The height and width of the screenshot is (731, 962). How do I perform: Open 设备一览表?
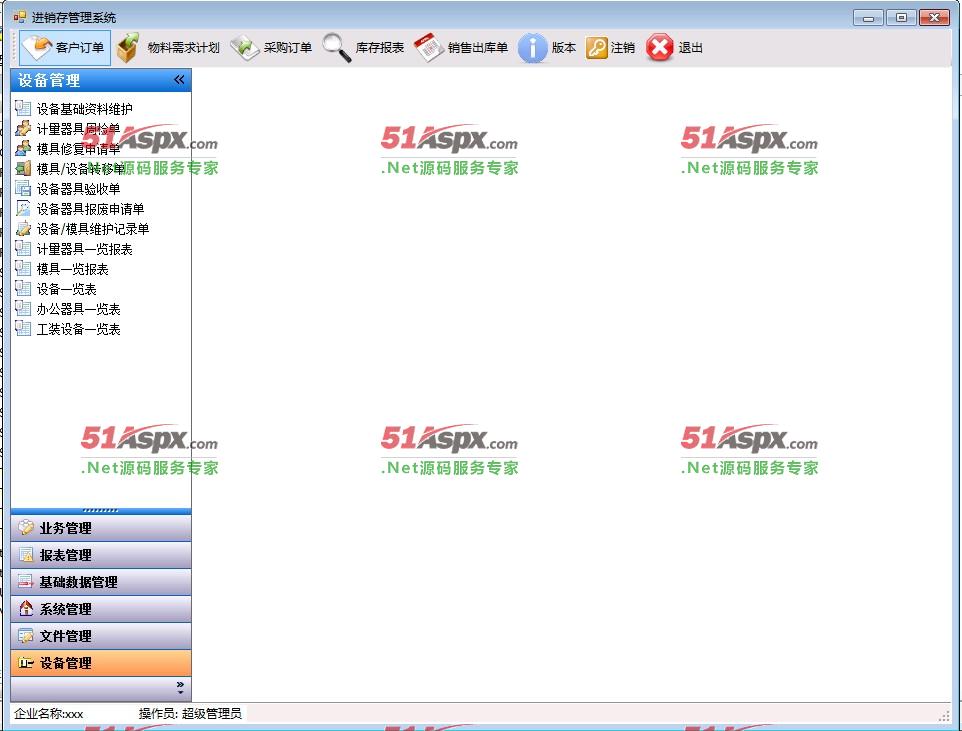tap(67, 289)
